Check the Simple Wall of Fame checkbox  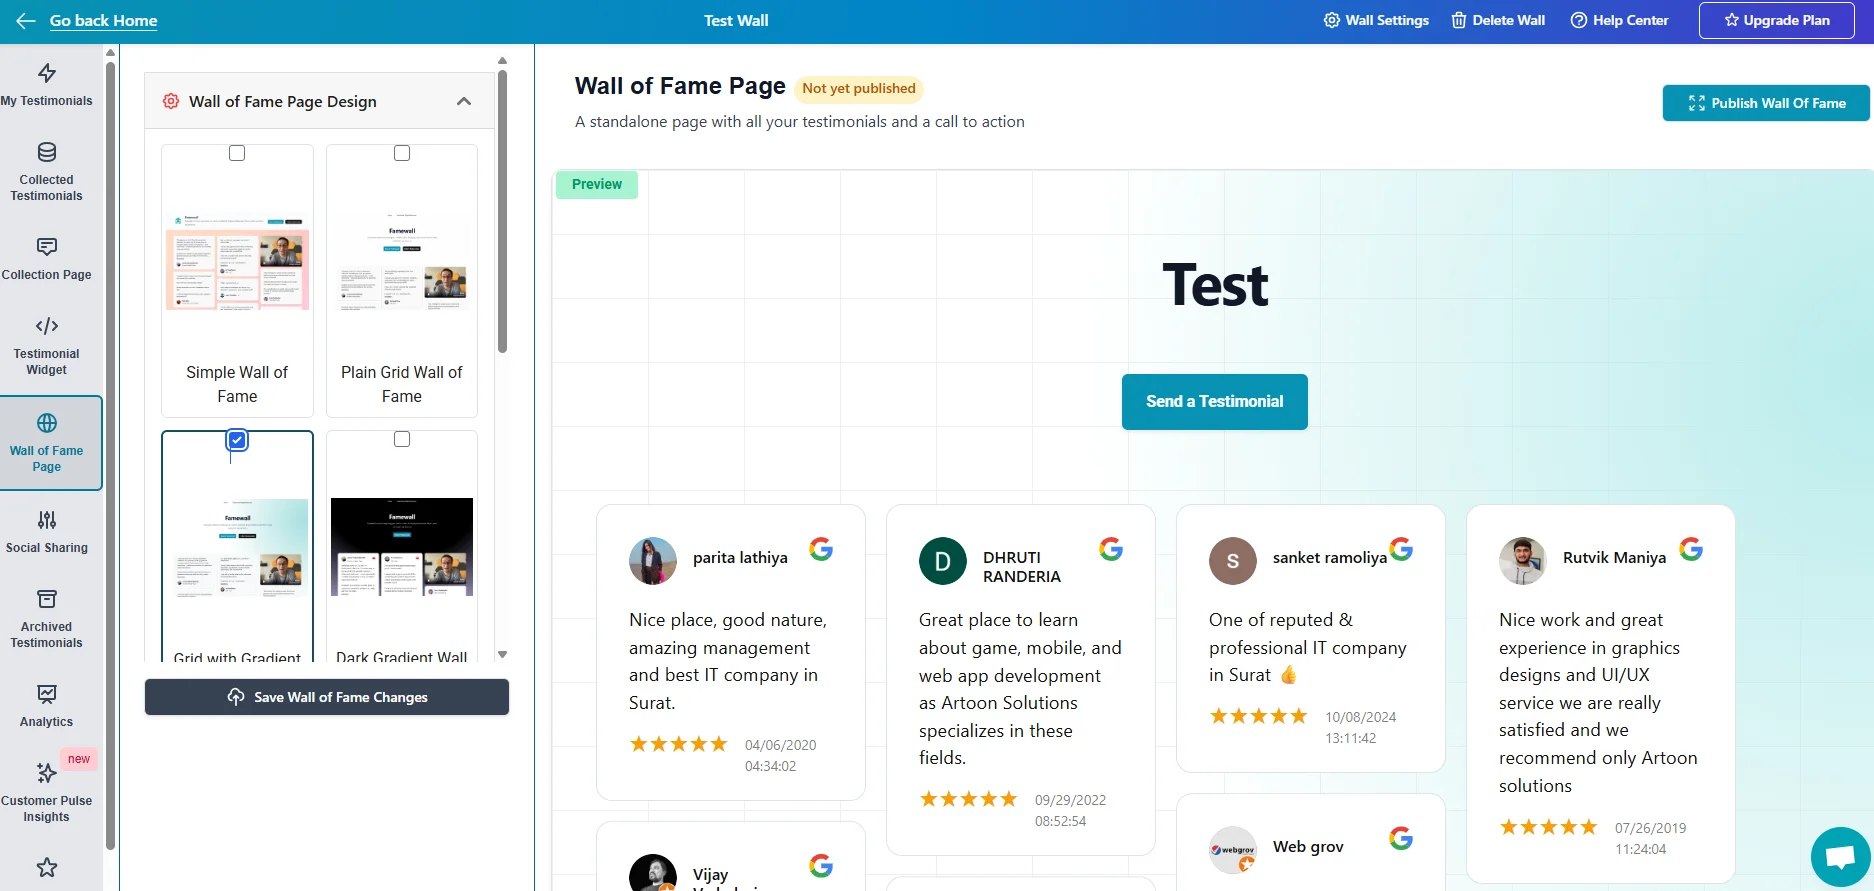coord(237,153)
